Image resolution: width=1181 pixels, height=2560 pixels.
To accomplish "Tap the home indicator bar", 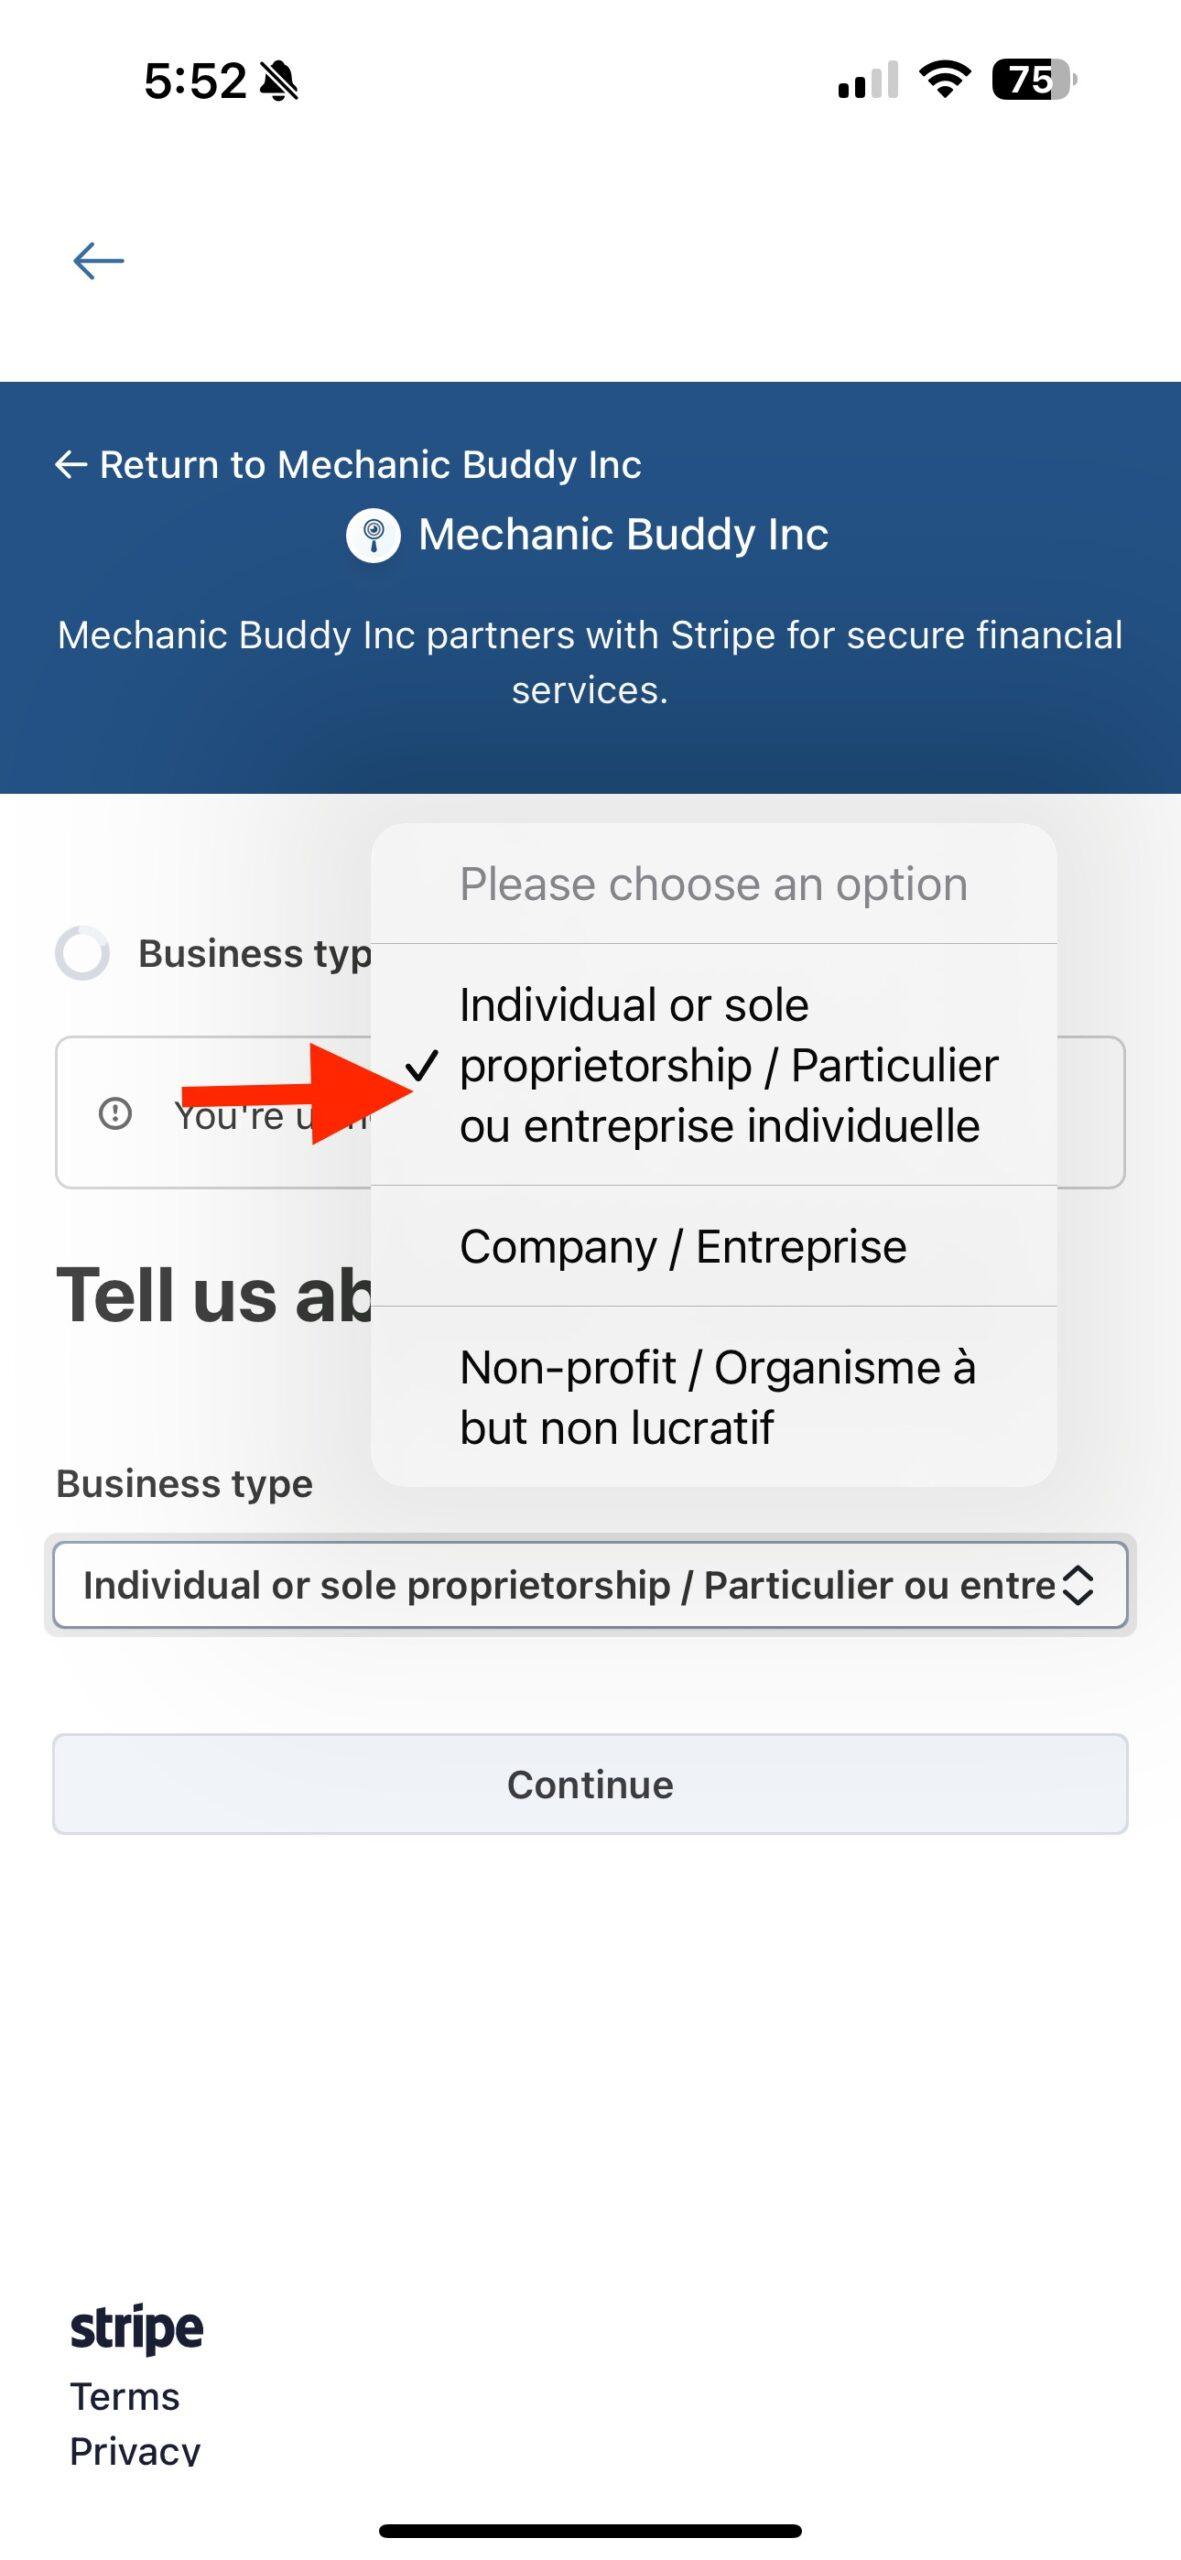I will coord(590,2531).
